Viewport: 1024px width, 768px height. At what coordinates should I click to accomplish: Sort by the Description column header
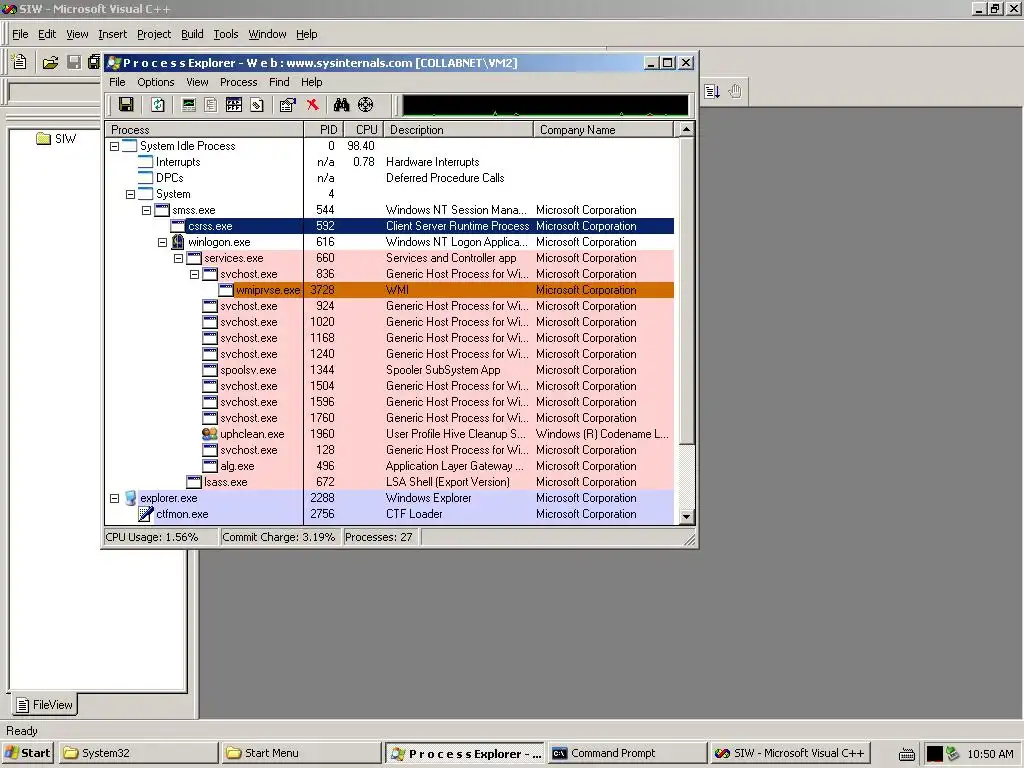[458, 129]
